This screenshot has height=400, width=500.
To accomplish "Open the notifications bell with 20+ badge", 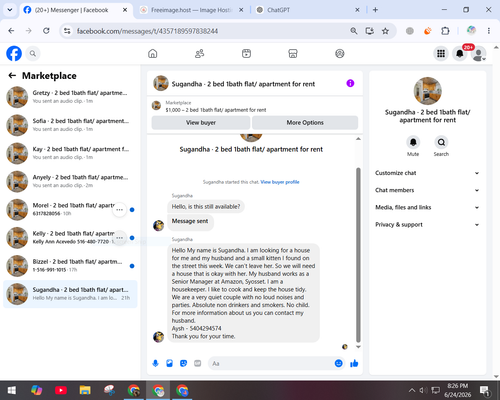I will 460,53.
